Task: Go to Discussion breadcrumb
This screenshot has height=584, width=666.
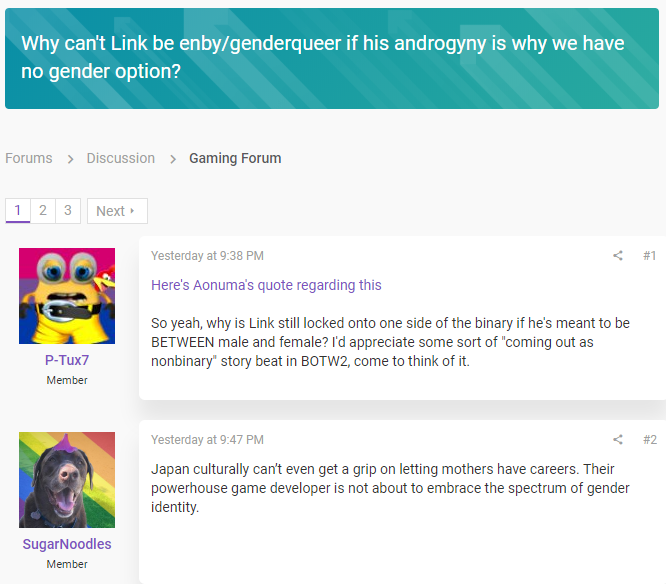Action: click(x=121, y=158)
